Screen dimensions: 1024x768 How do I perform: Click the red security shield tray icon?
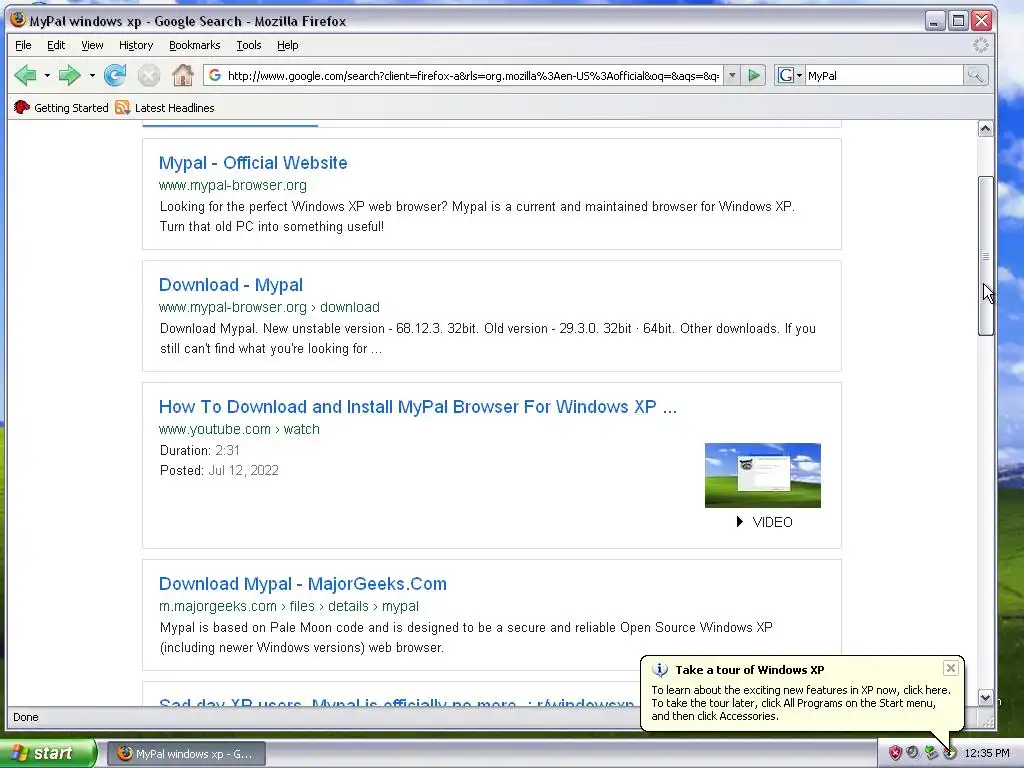pos(895,753)
